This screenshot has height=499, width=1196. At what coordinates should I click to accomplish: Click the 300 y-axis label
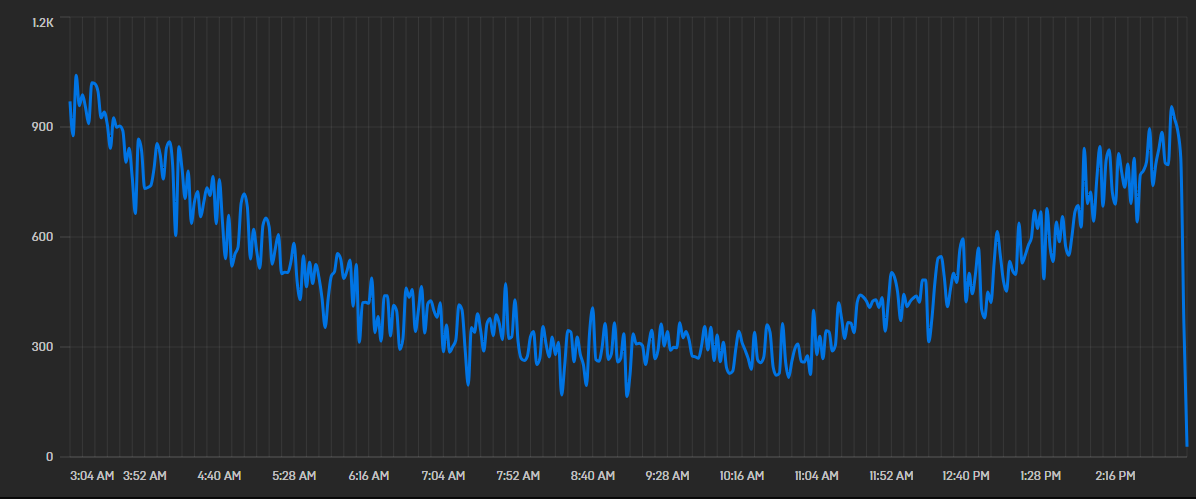pyautogui.click(x=43, y=347)
